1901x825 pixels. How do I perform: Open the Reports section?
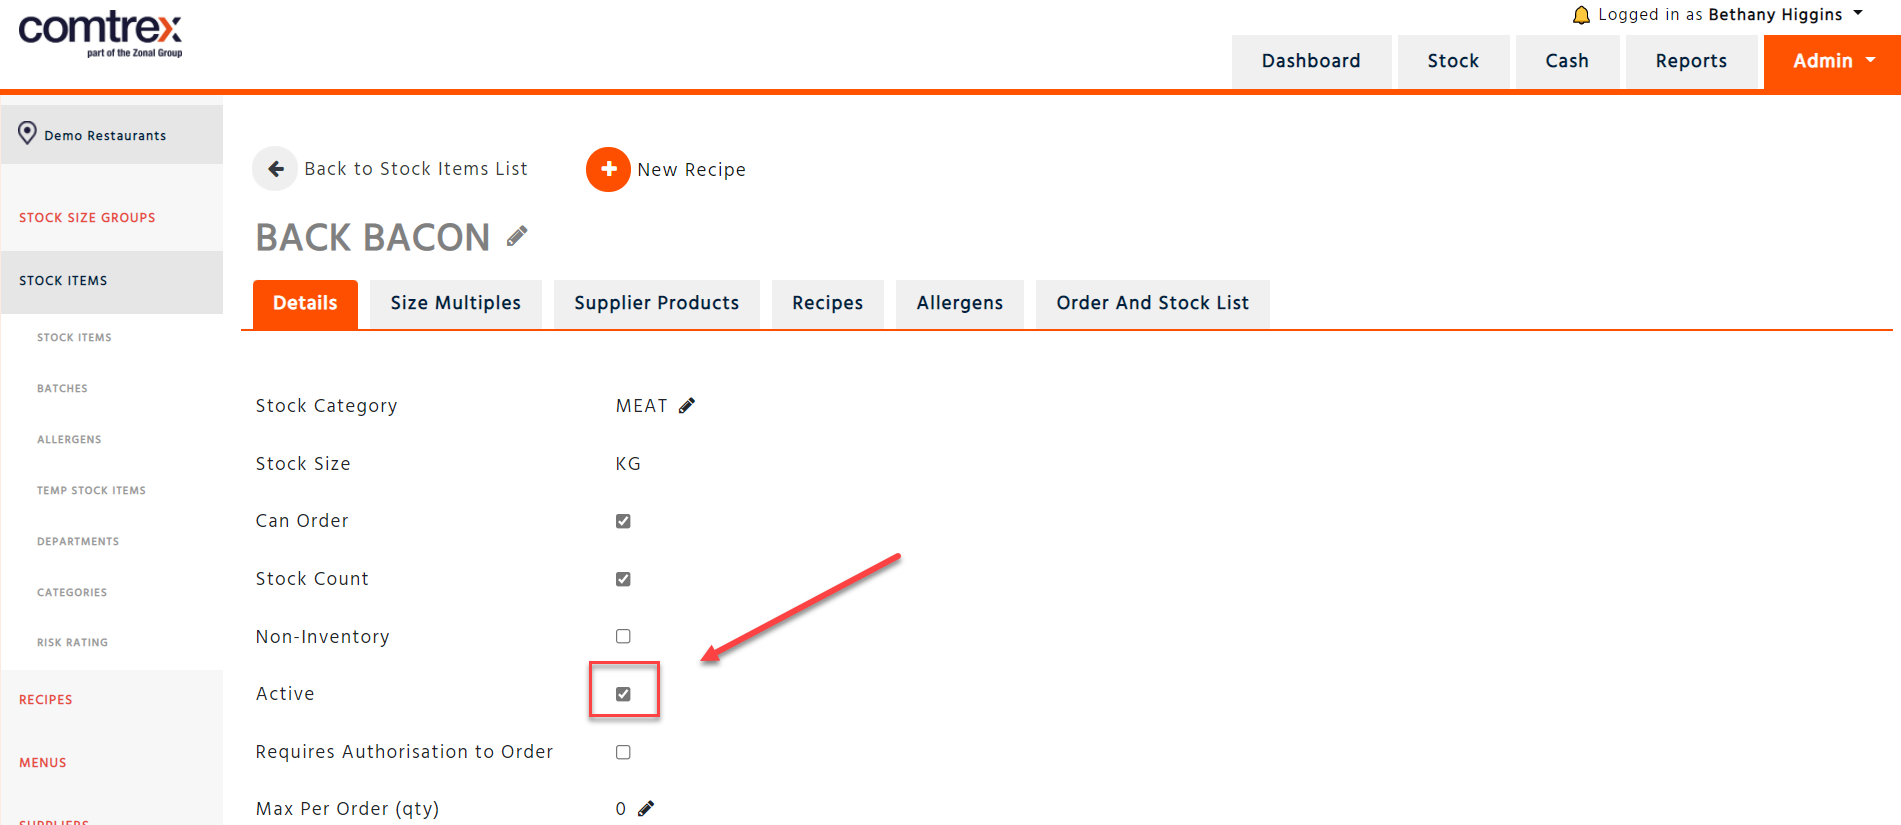(1691, 62)
